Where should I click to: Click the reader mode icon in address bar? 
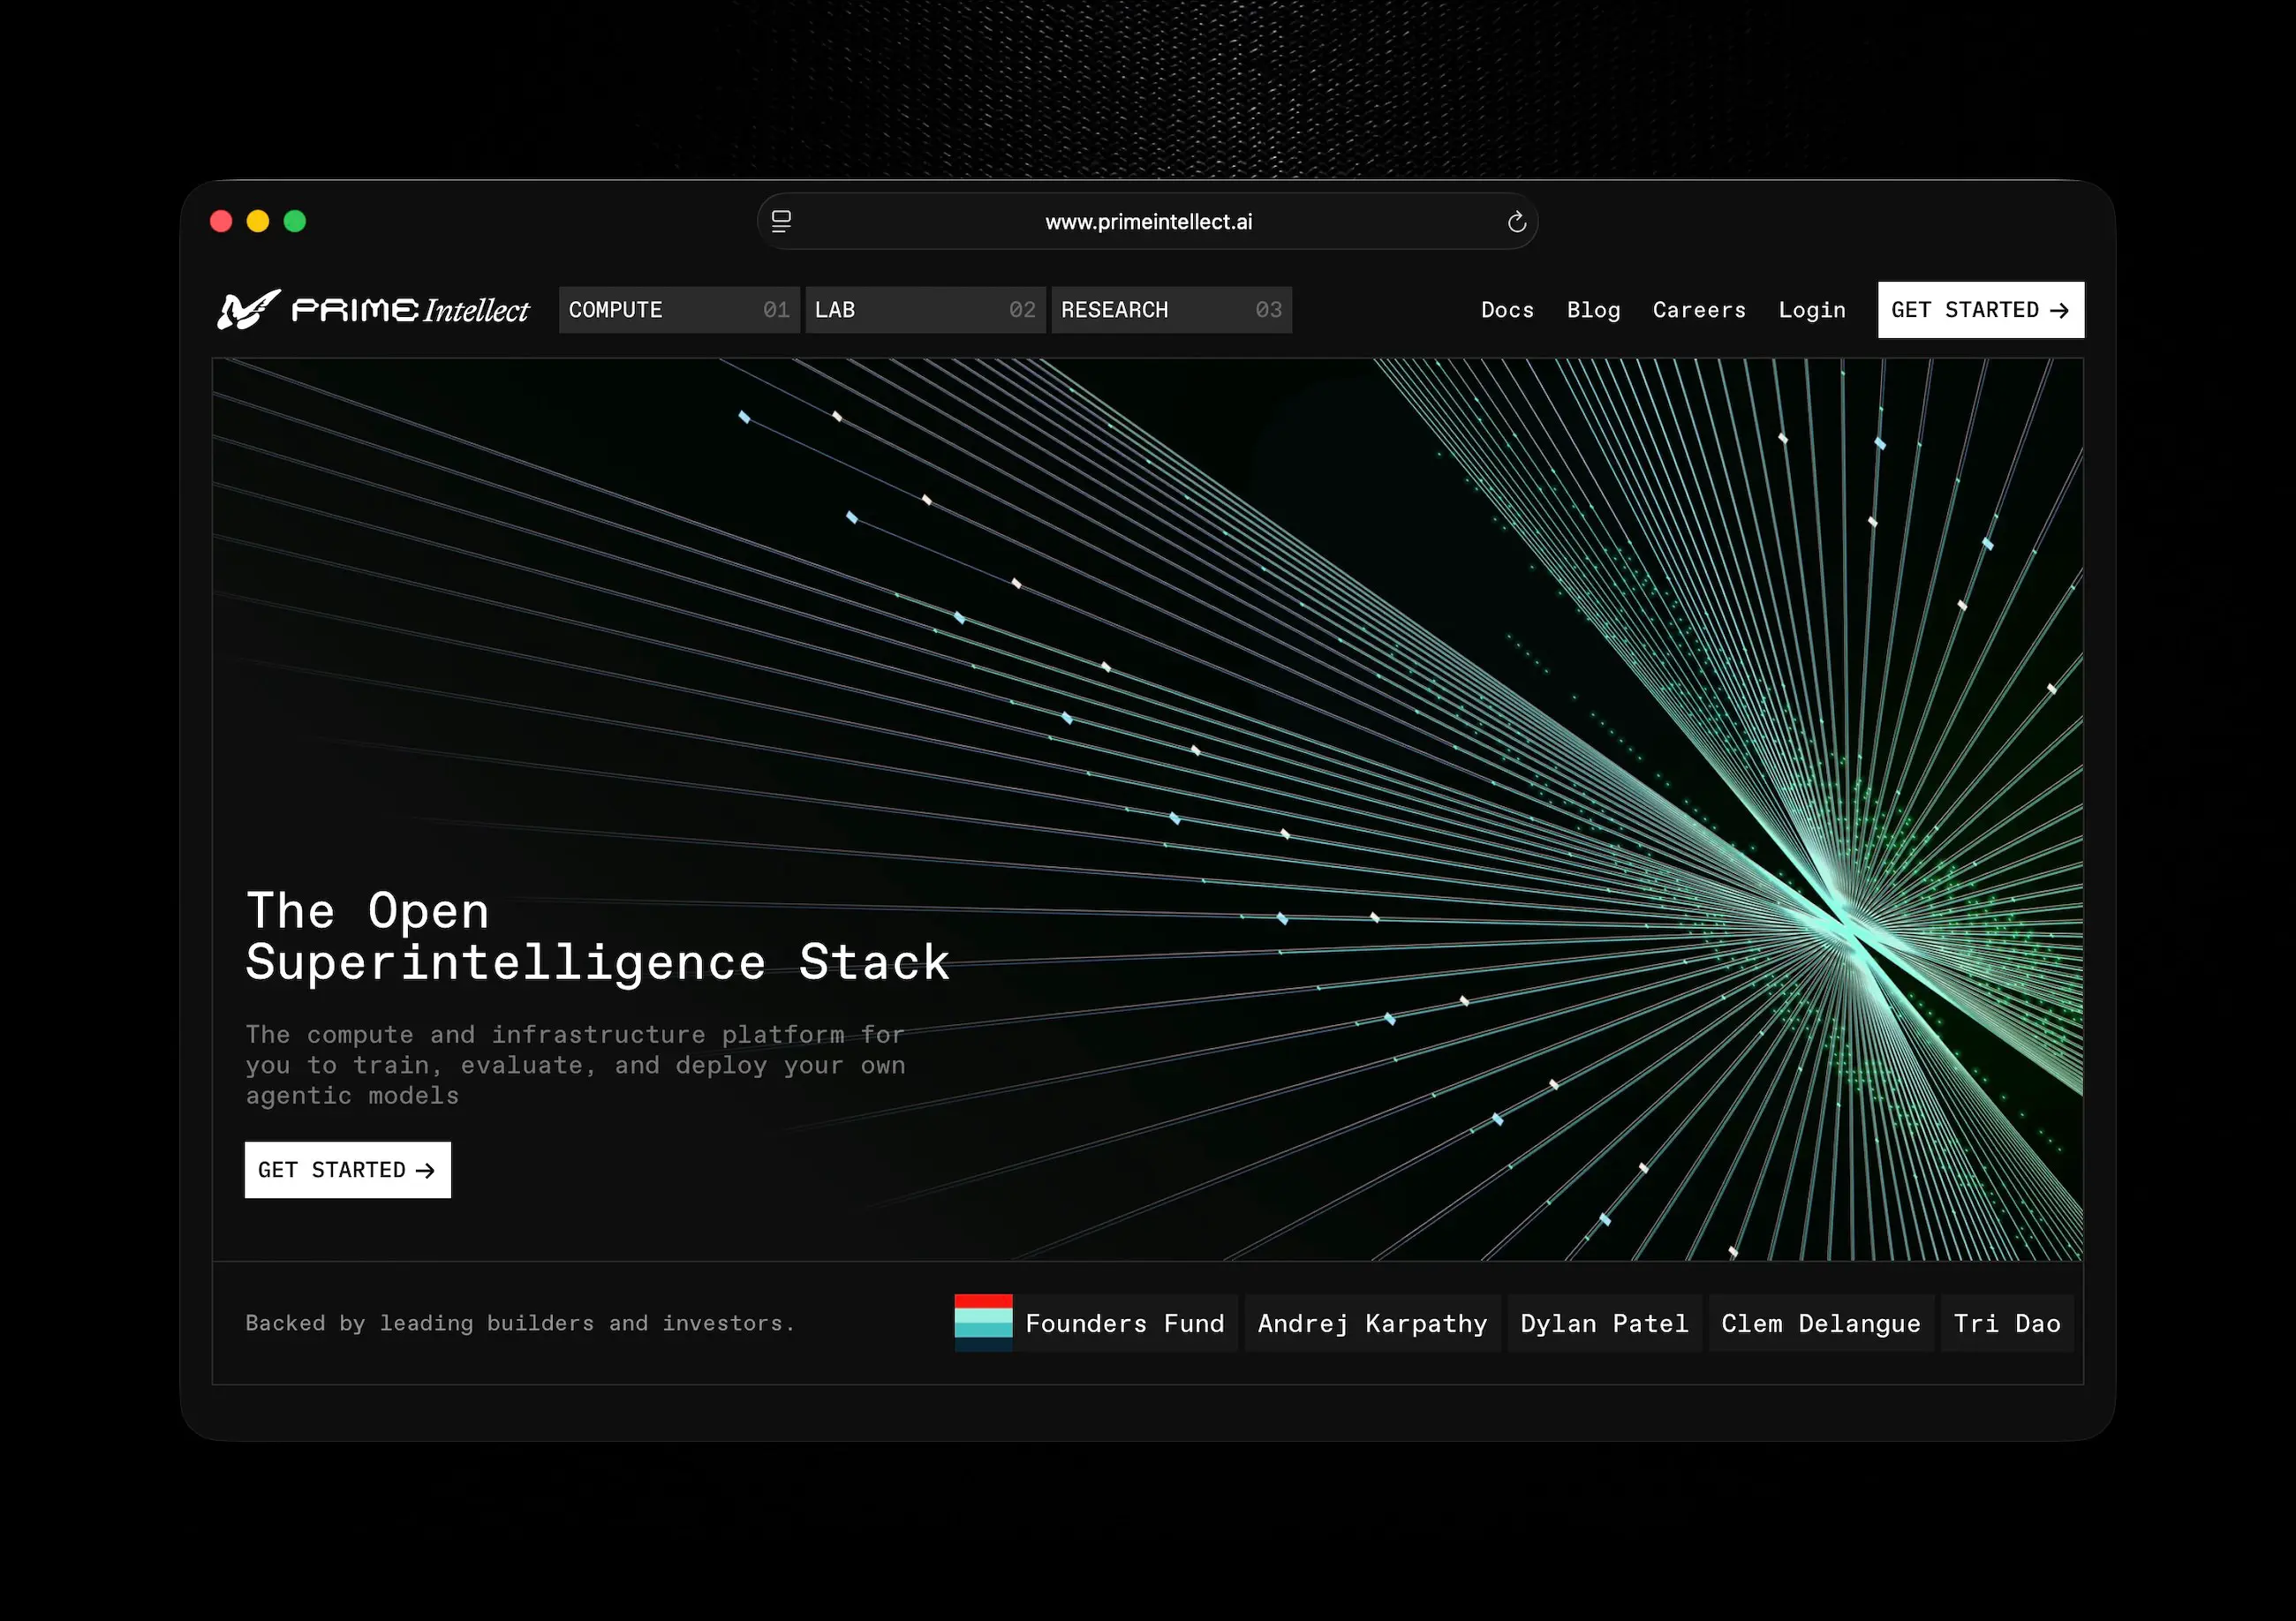click(x=781, y=222)
